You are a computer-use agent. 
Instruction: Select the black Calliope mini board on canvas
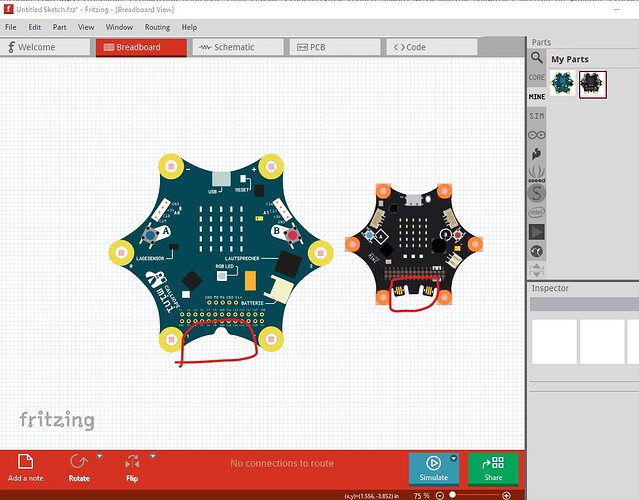pyautogui.click(x=413, y=244)
